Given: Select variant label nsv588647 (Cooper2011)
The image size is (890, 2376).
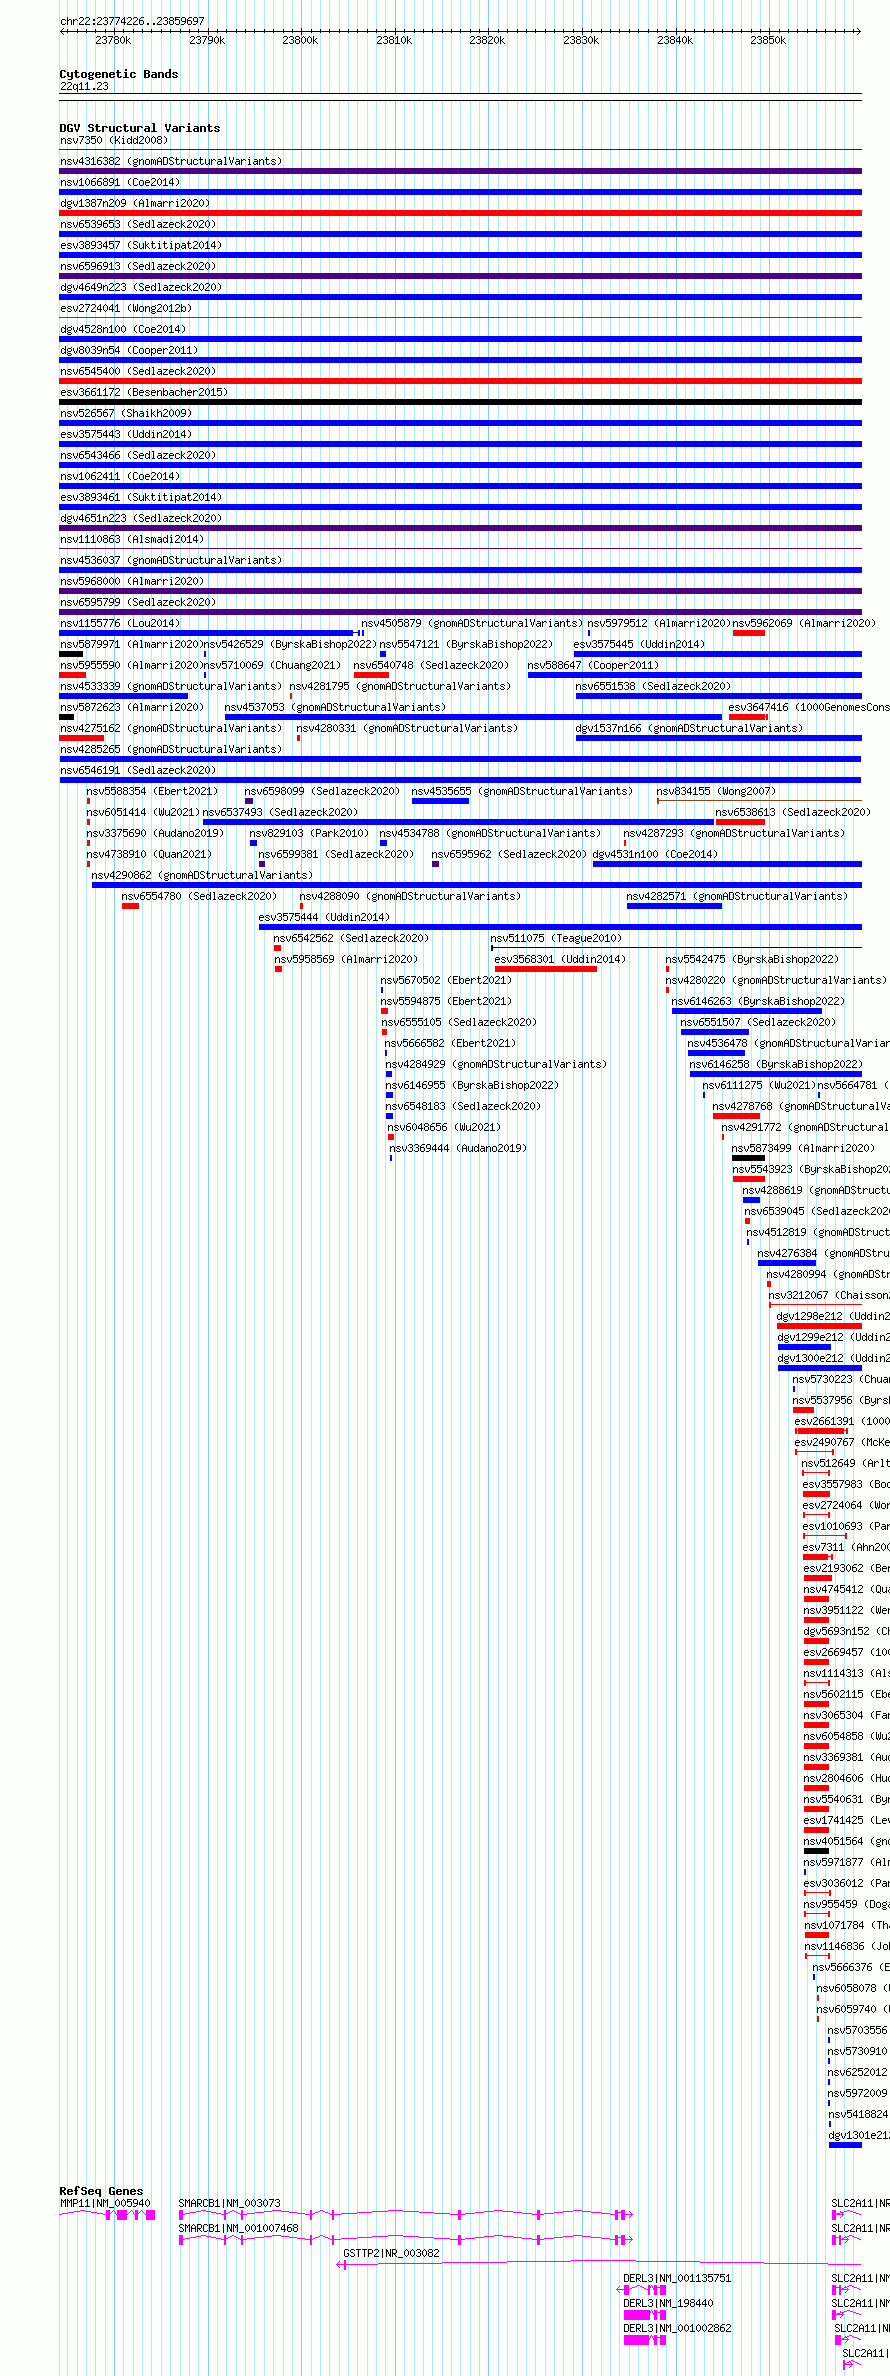Looking at the screenshot, I should click(594, 665).
